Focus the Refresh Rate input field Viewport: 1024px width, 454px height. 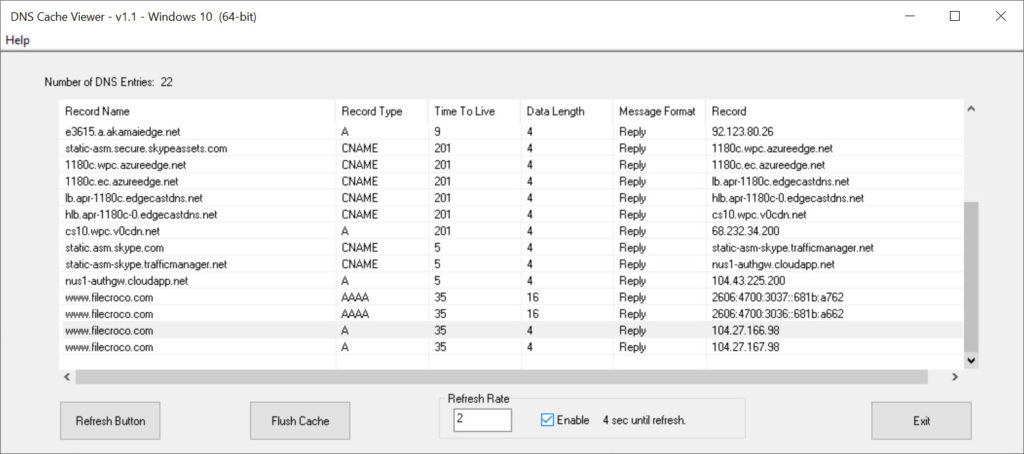click(483, 420)
